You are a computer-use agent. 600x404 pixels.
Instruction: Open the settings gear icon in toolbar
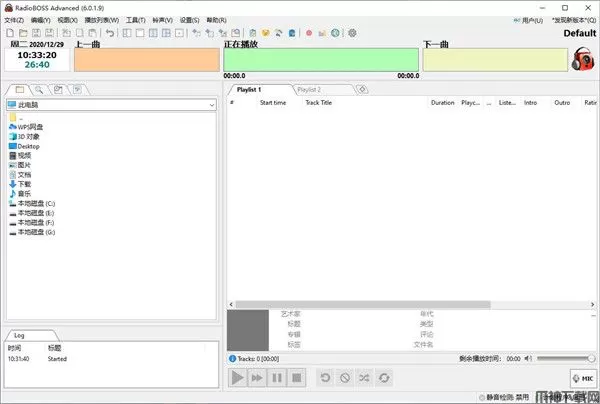tap(352, 33)
